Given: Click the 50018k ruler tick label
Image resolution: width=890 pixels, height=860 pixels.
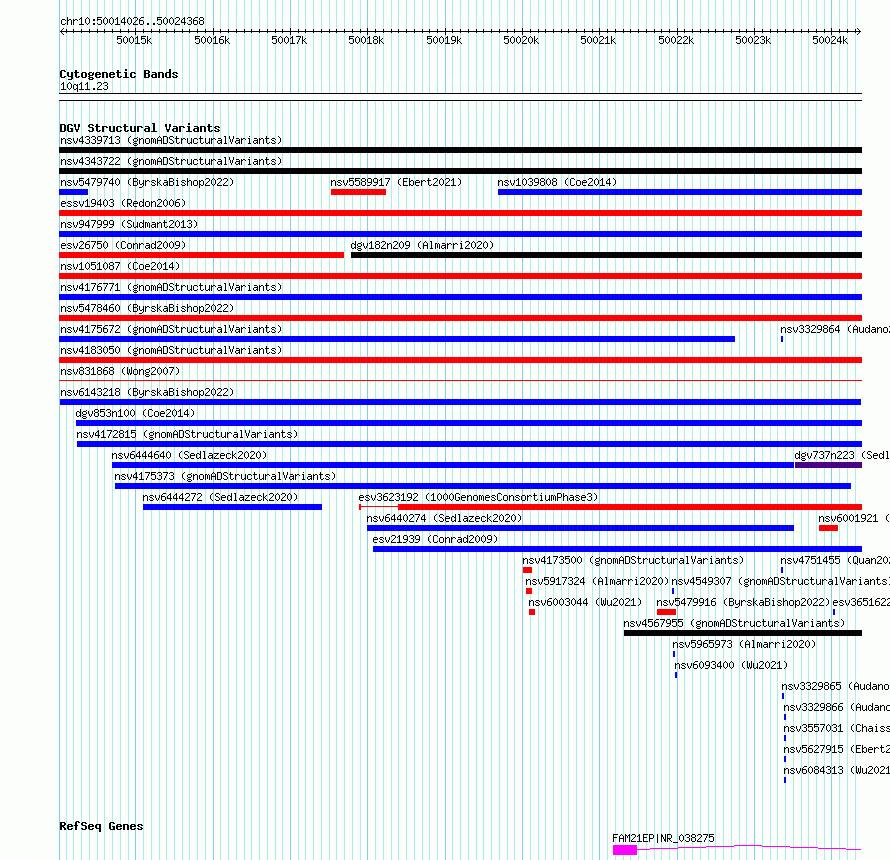Looking at the screenshot, I should [366, 40].
